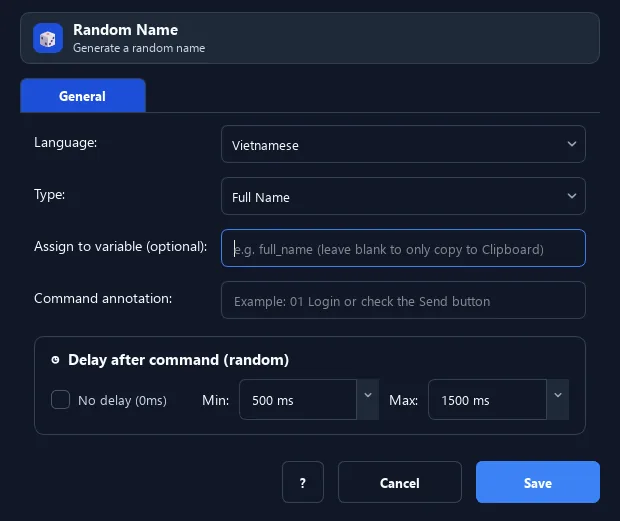Viewport: 620px width, 521px height.
Task: Click the Type: label
Action: pos(49,195)
